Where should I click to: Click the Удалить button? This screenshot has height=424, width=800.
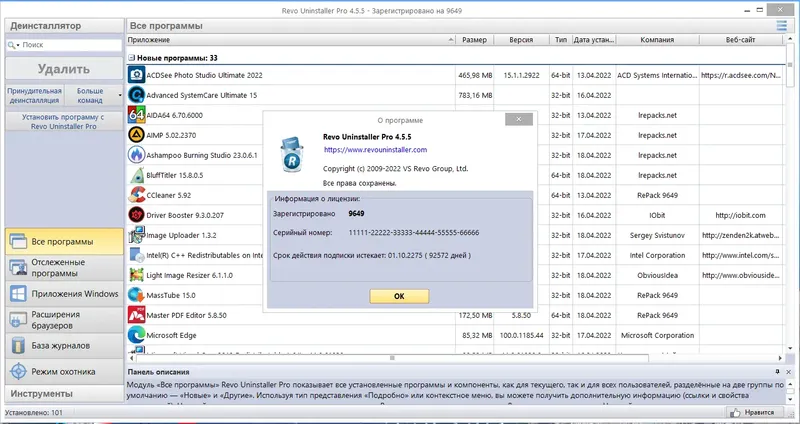(x=64, y=68)
